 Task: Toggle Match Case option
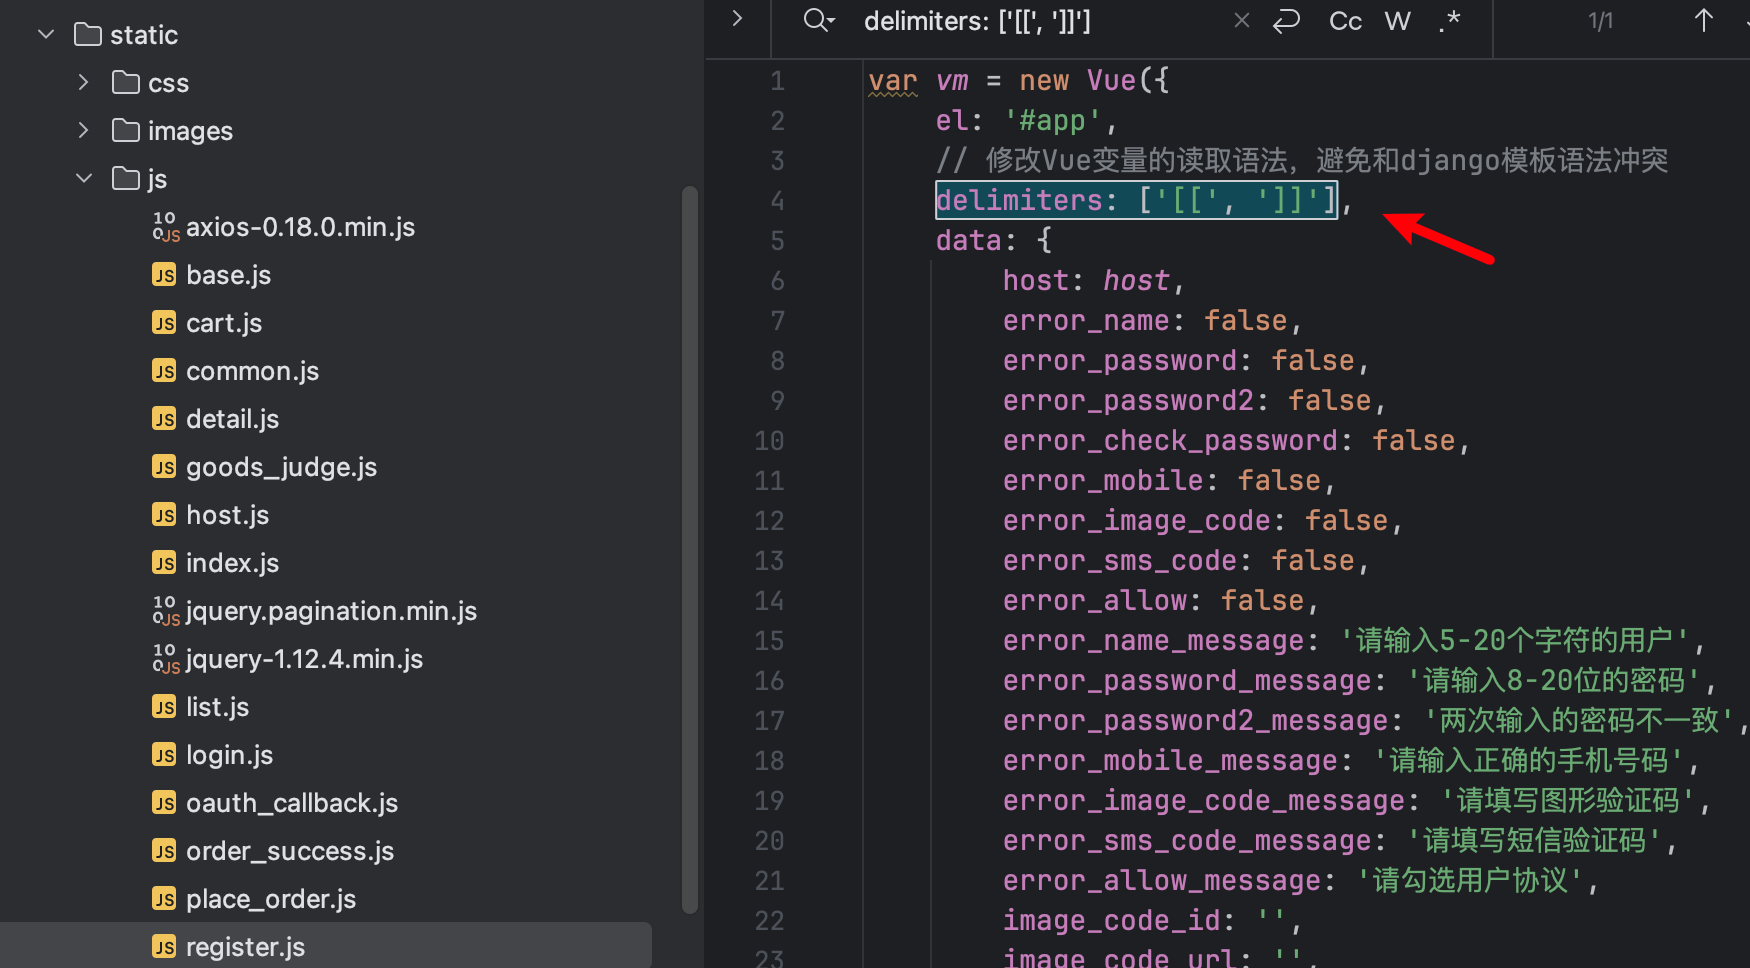[x=1345, y=21]
